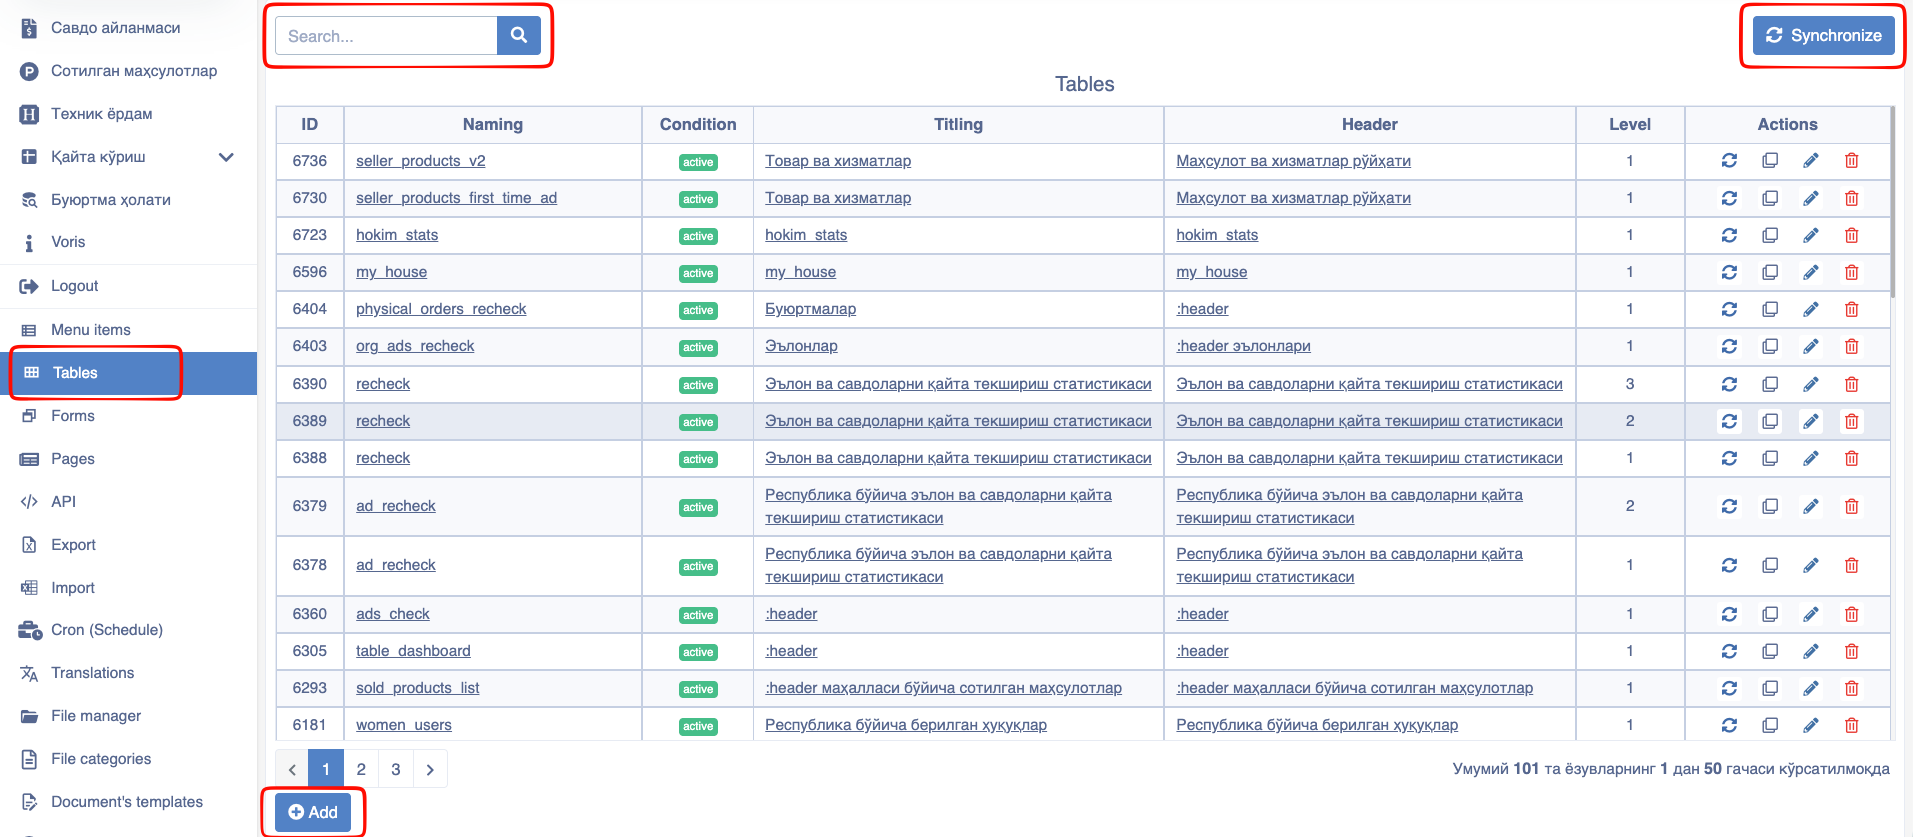This screenshot has width=1913, height=837.
Task: Open Техник ёрдам sidebar item
Action: pos(101,114)
